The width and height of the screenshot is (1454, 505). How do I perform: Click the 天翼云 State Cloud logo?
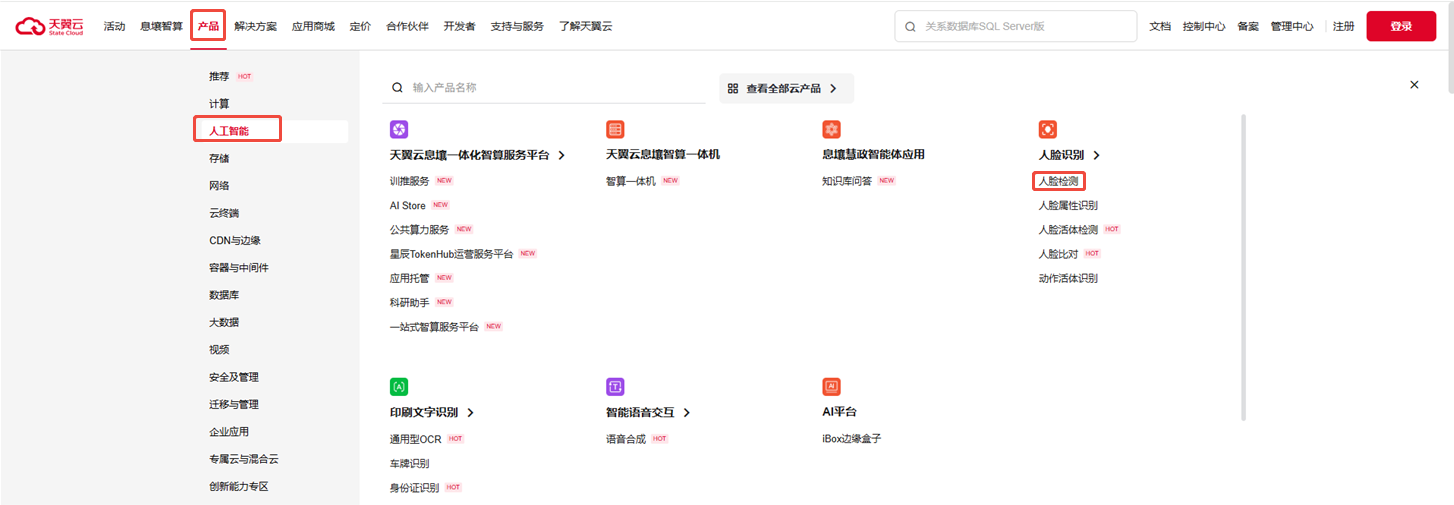click(x=50, y=26)
